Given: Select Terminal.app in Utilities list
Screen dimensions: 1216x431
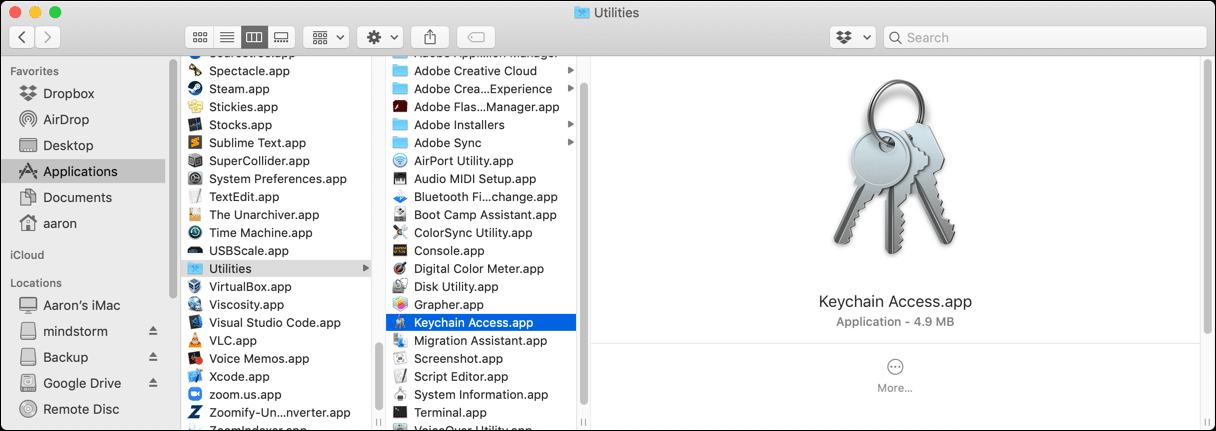Looking at the screenshot, I should pyautogui.click(x=450, y=412).
